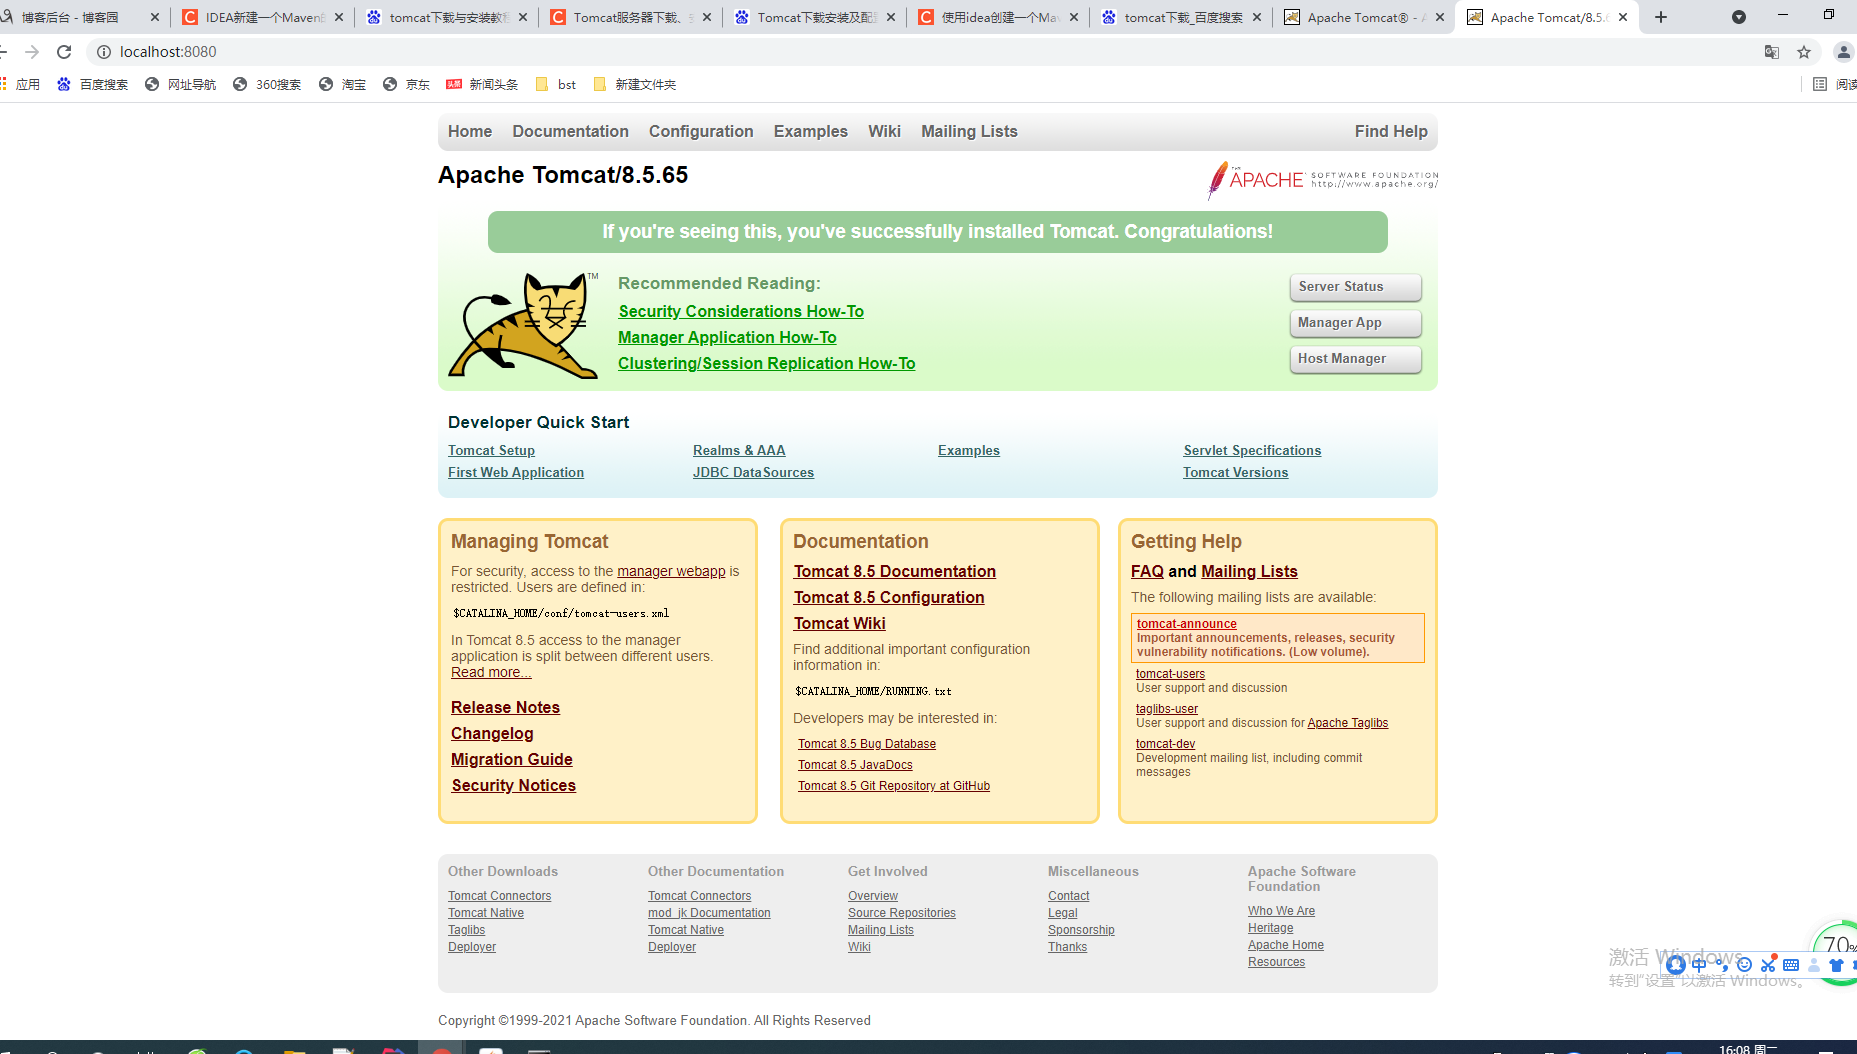Screen dimensions: 1857x1054
Task: Open the tomcat-announce mailing list link
Action: pos(1187,624)
